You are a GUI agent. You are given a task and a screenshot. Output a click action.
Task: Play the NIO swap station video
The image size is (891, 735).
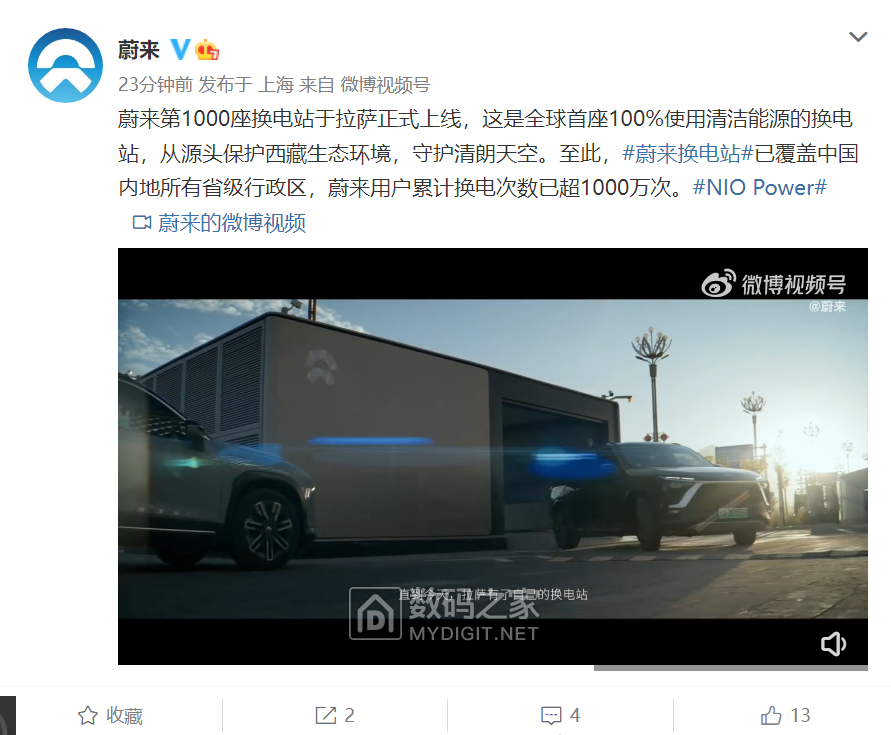click(493, 456)
